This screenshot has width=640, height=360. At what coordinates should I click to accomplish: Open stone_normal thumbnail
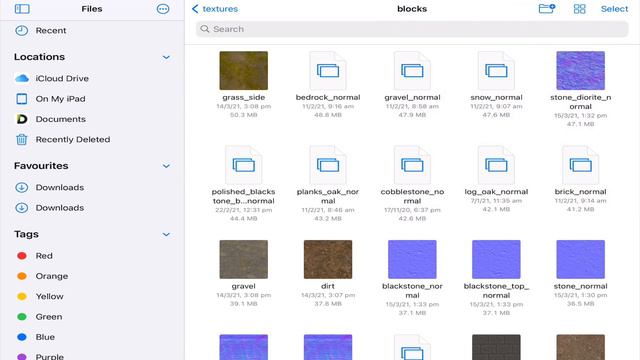pyautogui.click(x=580, y=260)
